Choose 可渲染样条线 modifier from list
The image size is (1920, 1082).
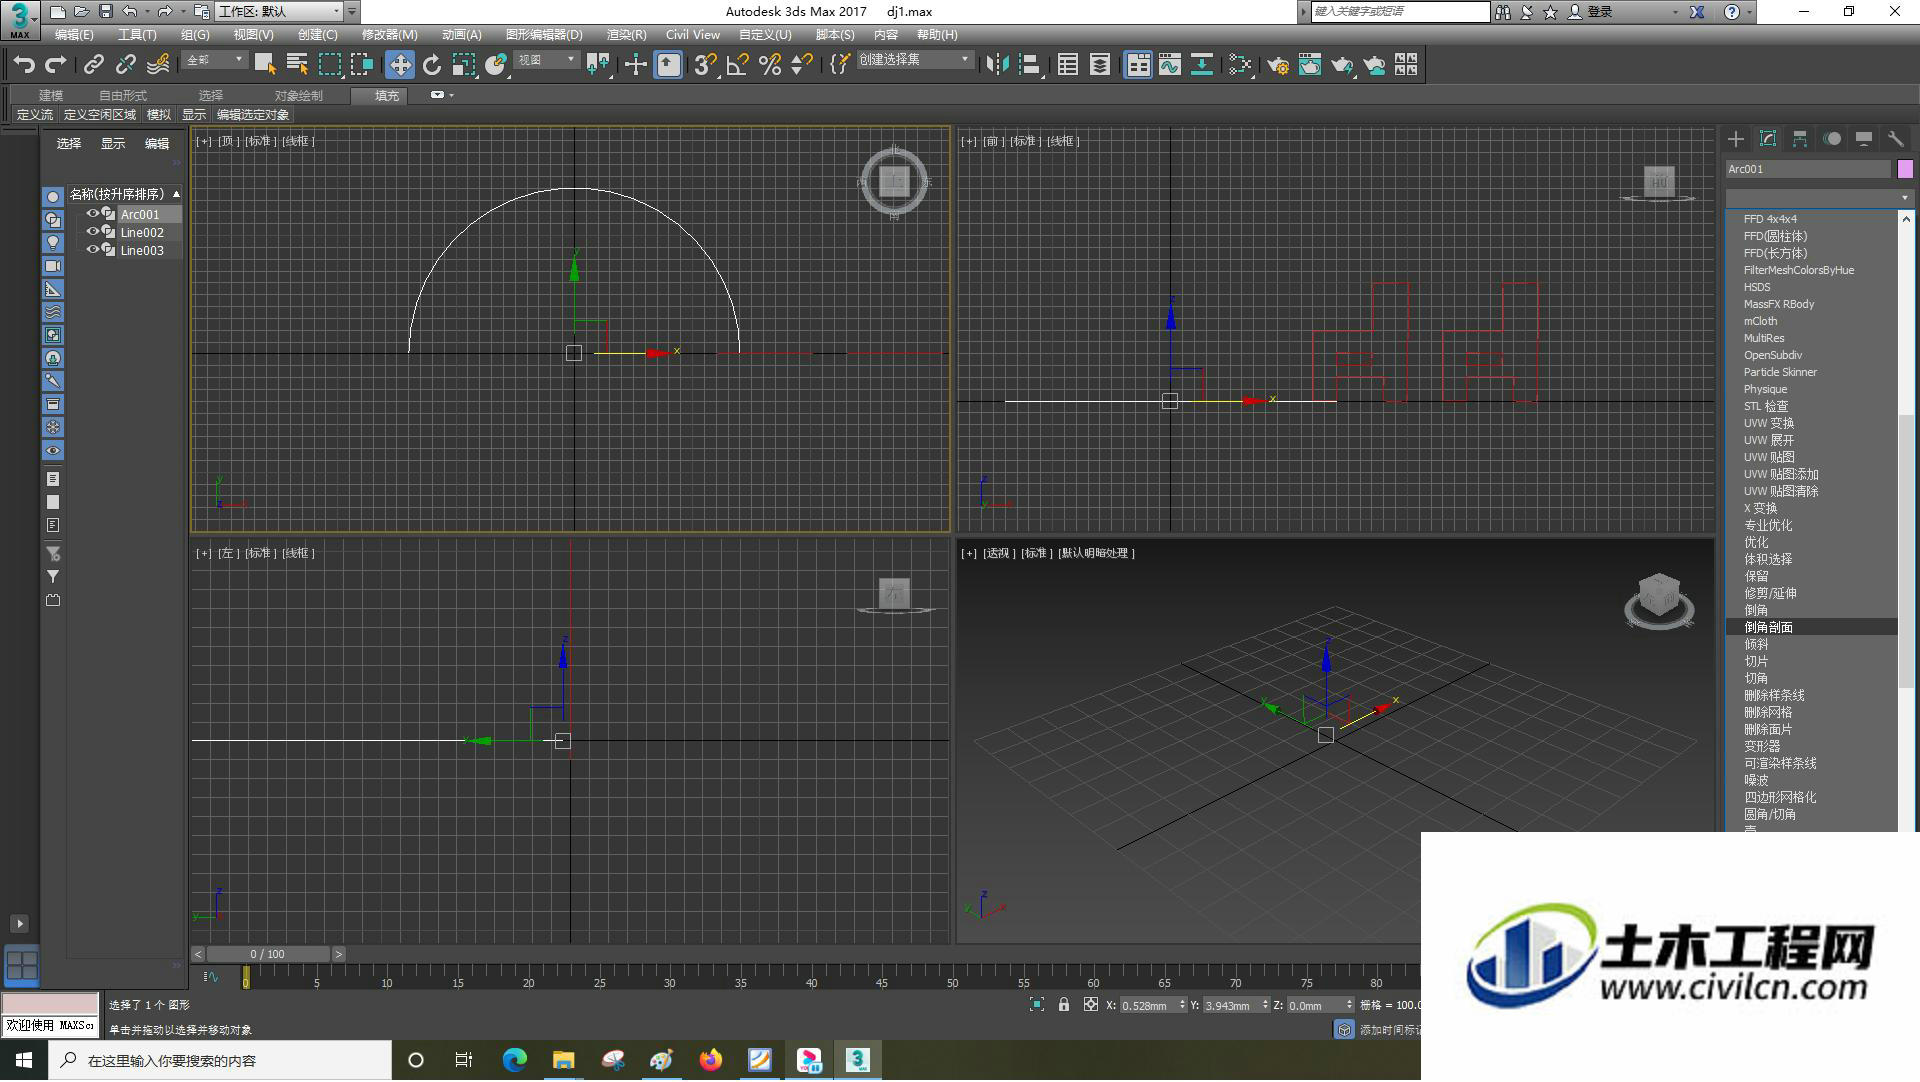(x=1811, y=763)
